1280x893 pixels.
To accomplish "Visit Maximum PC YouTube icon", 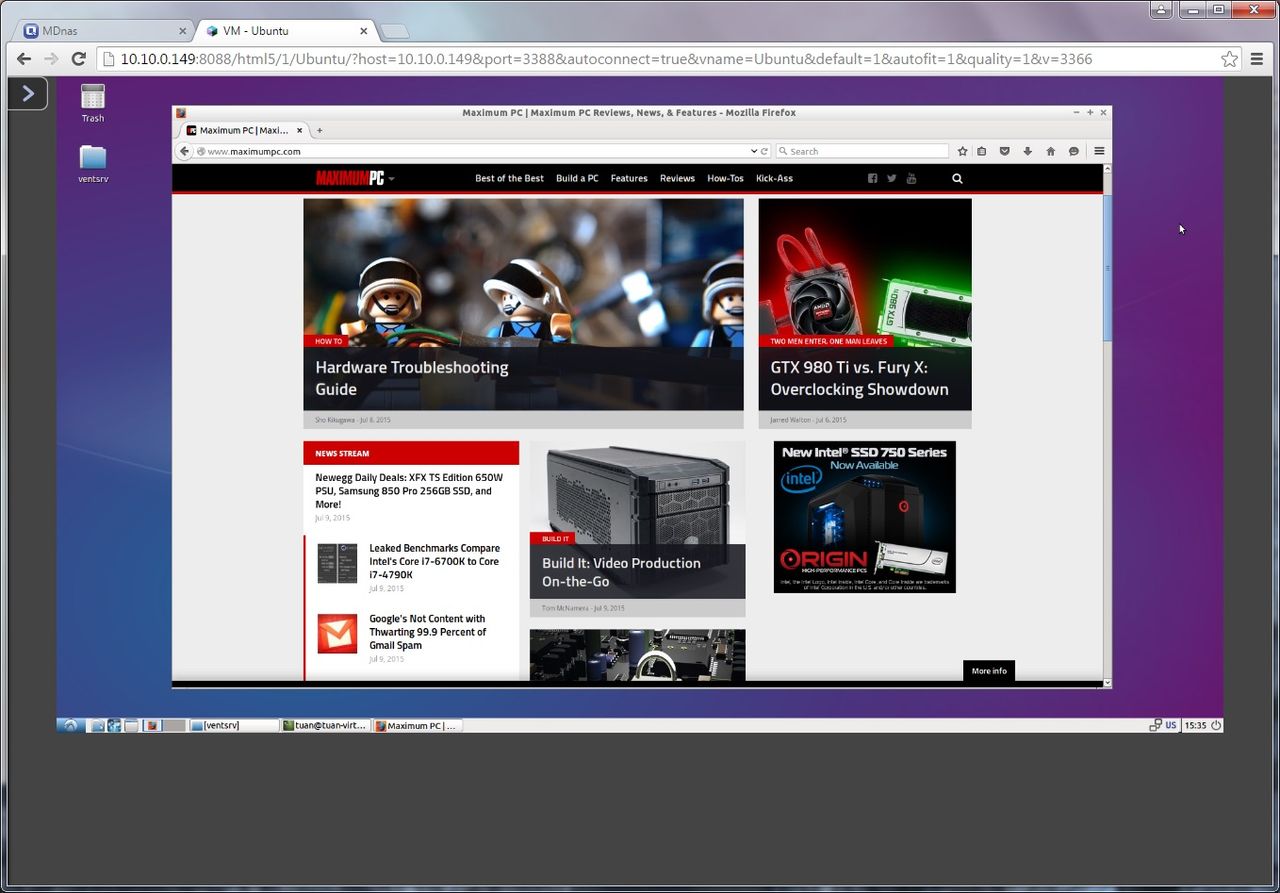I will point(911,178).
